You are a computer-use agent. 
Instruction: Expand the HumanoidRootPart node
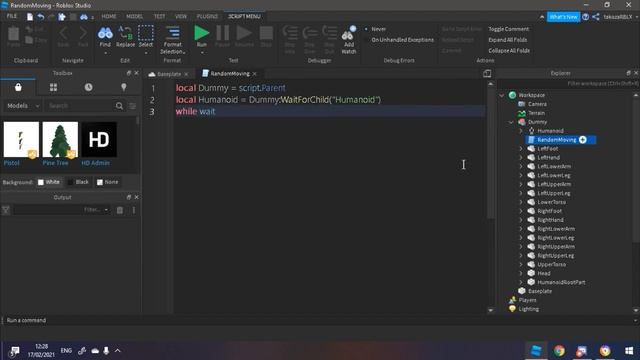tap(521, 282)
